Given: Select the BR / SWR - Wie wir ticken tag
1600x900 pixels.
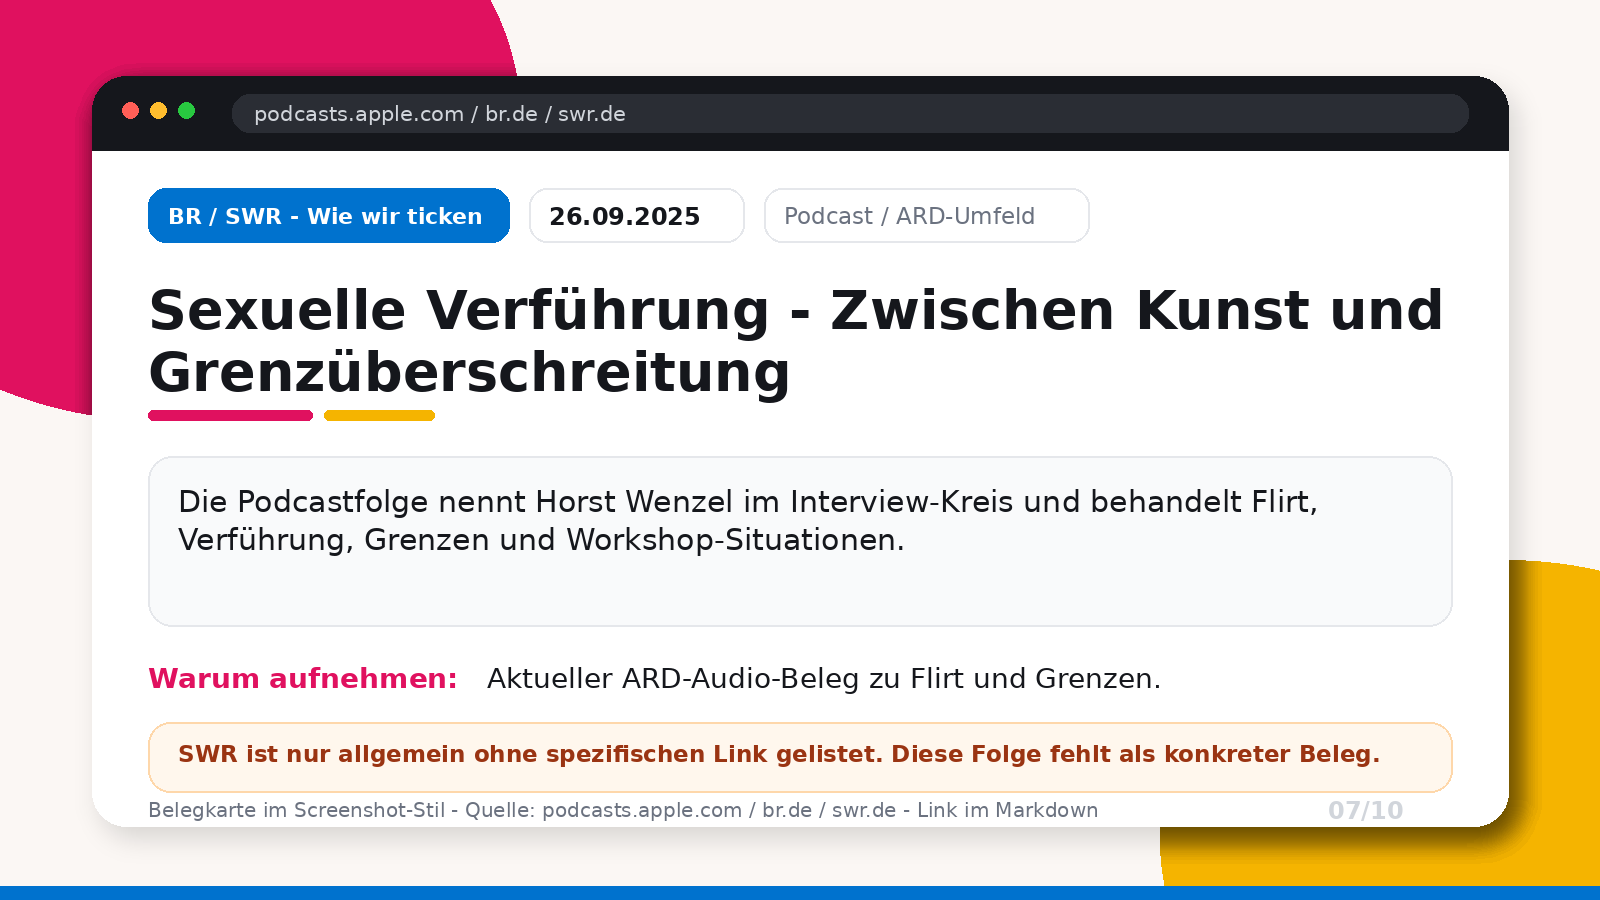Looking at the screenshot, I should click(329, 216).
